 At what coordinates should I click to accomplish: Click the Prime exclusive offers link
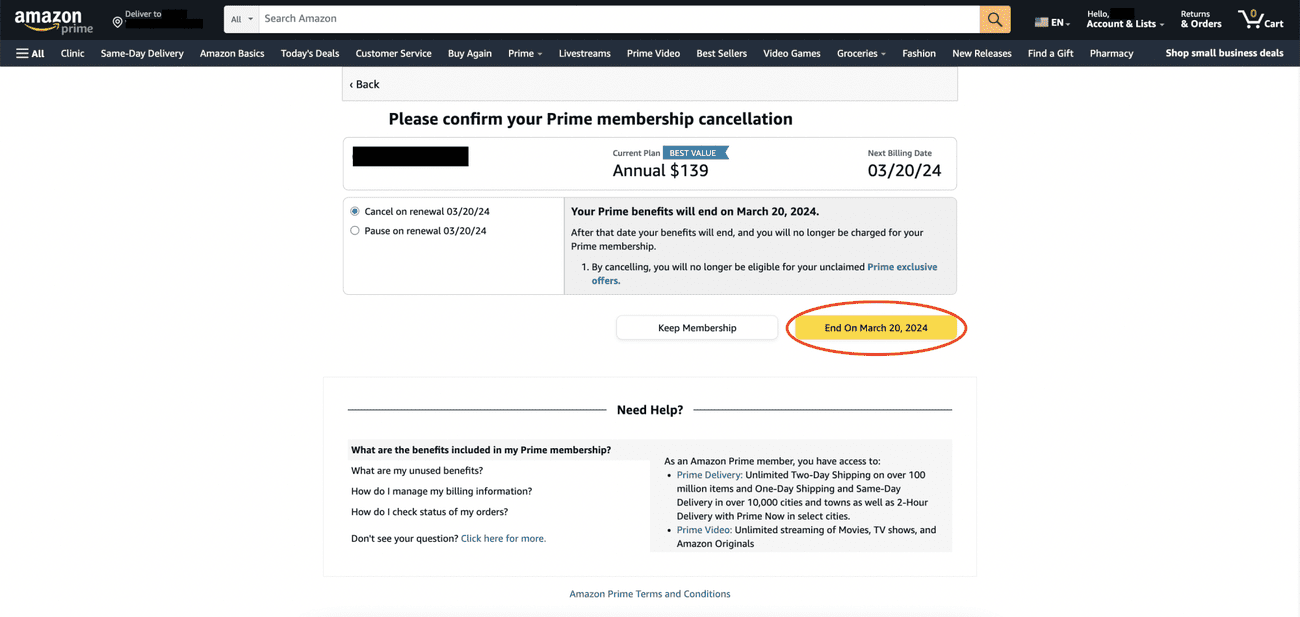(901, 266)
